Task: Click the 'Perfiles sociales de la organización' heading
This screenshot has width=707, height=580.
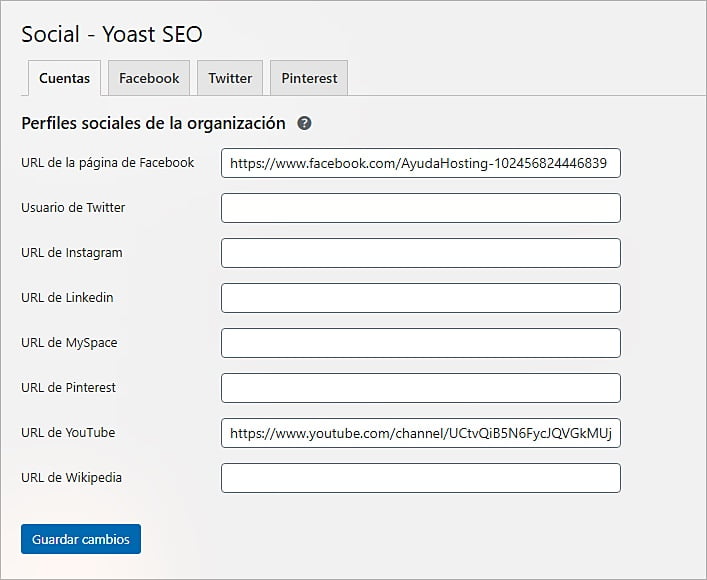Action: point(153,124)
